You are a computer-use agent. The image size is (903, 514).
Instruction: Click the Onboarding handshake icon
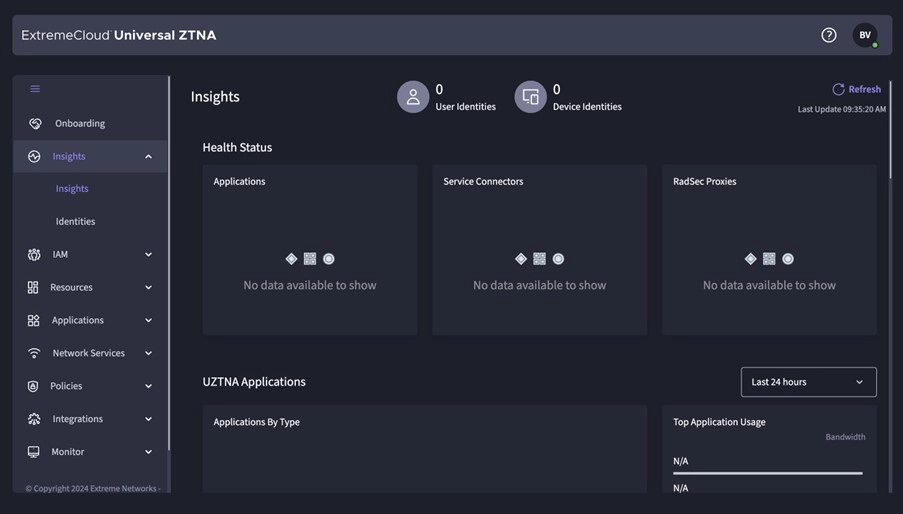click(x=35, y=124)
